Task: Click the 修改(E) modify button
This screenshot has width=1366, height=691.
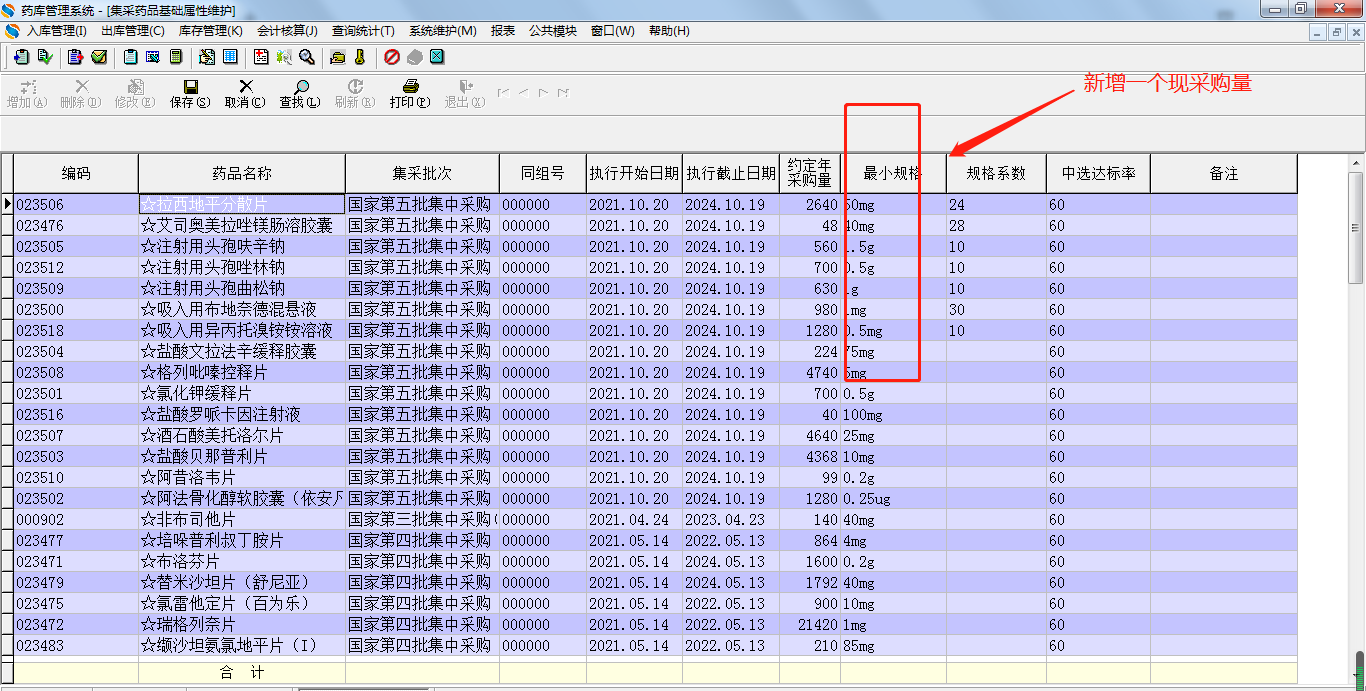Action: [135, 94]
